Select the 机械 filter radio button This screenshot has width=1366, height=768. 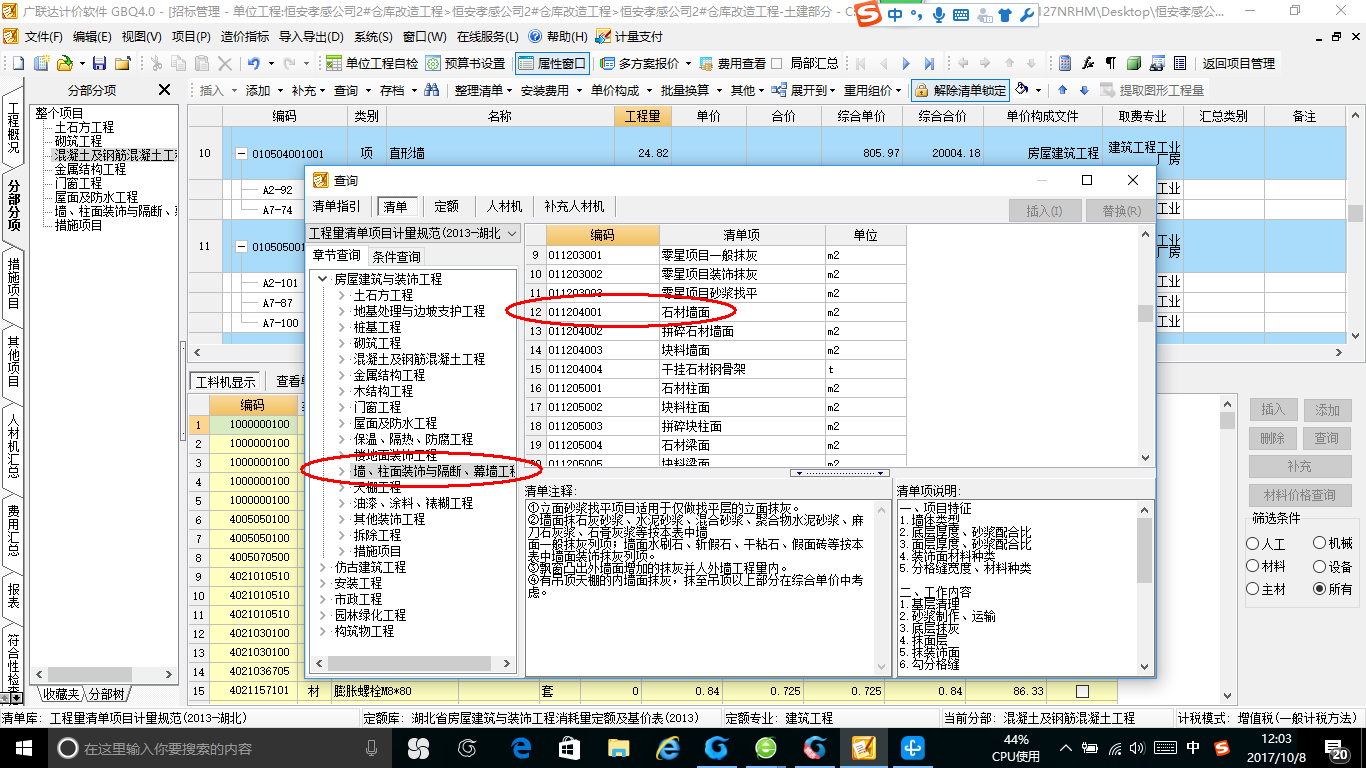pyautogui.click(x=1319, y=544)
